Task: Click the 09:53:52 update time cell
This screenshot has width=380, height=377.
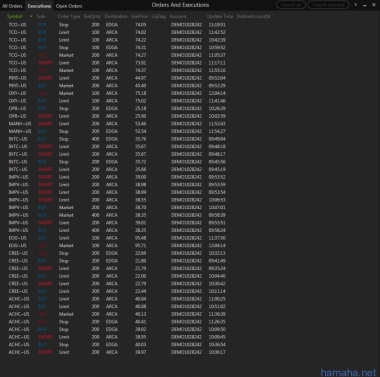Action: click(217, 177)
